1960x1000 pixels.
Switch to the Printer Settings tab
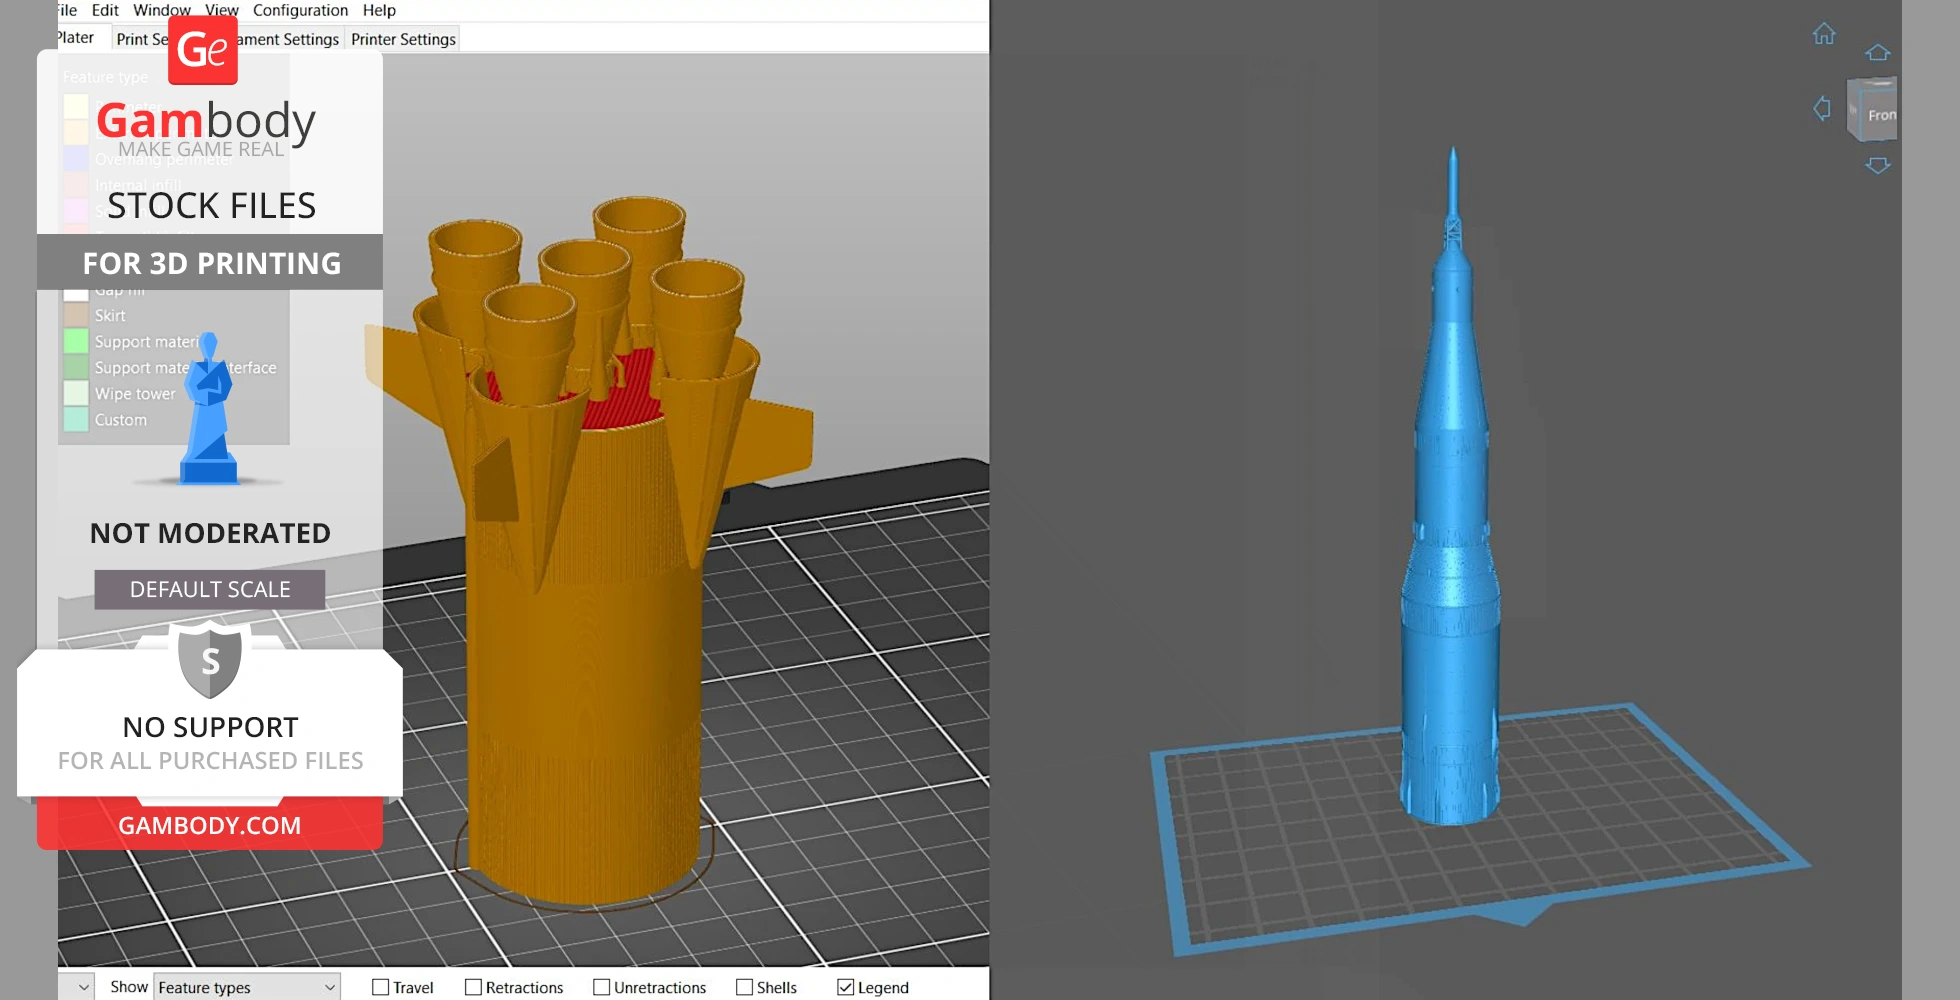pyautogui.click(x=403, y=39)
